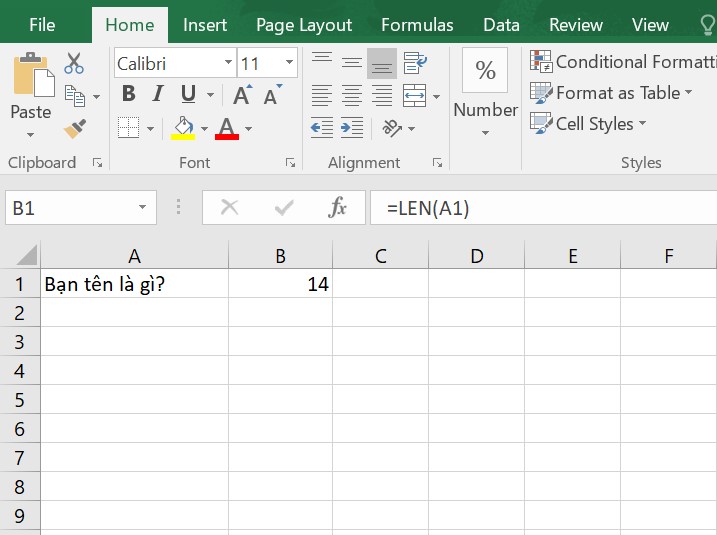Switch to the Formulas tab
Viewport: 717px width, 535px height.
tap(417, 25)
